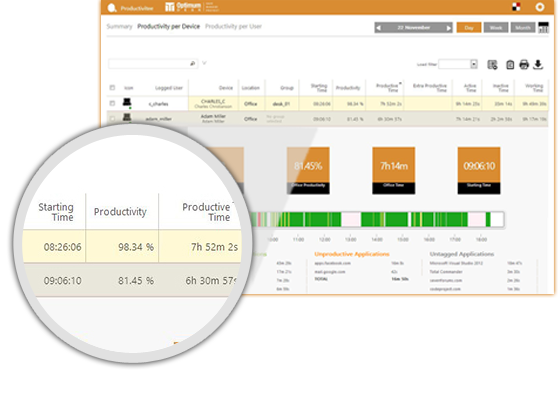560x396 pixels.
Task: Click the Unproductive Applications heading
Action: coord(352,254)
